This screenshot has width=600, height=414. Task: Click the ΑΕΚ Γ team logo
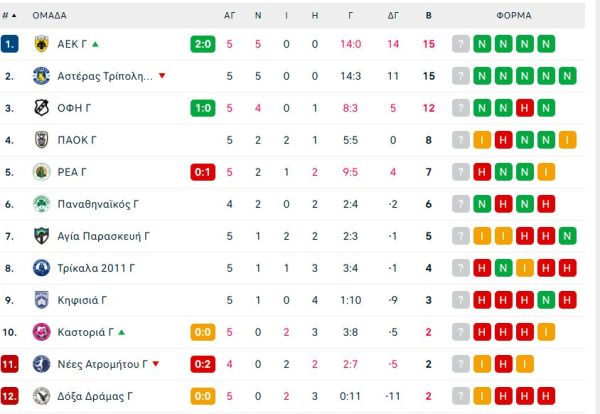coord(42,44)
